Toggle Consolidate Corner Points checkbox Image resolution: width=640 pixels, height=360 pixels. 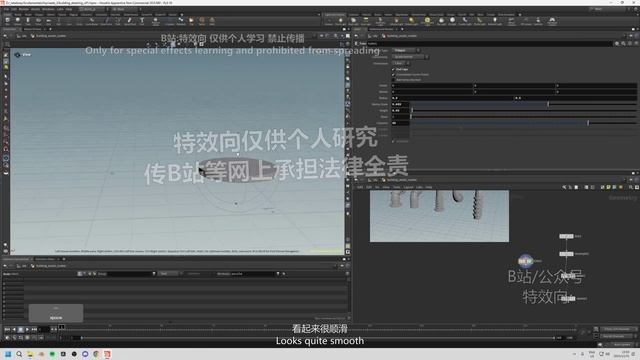394,75
